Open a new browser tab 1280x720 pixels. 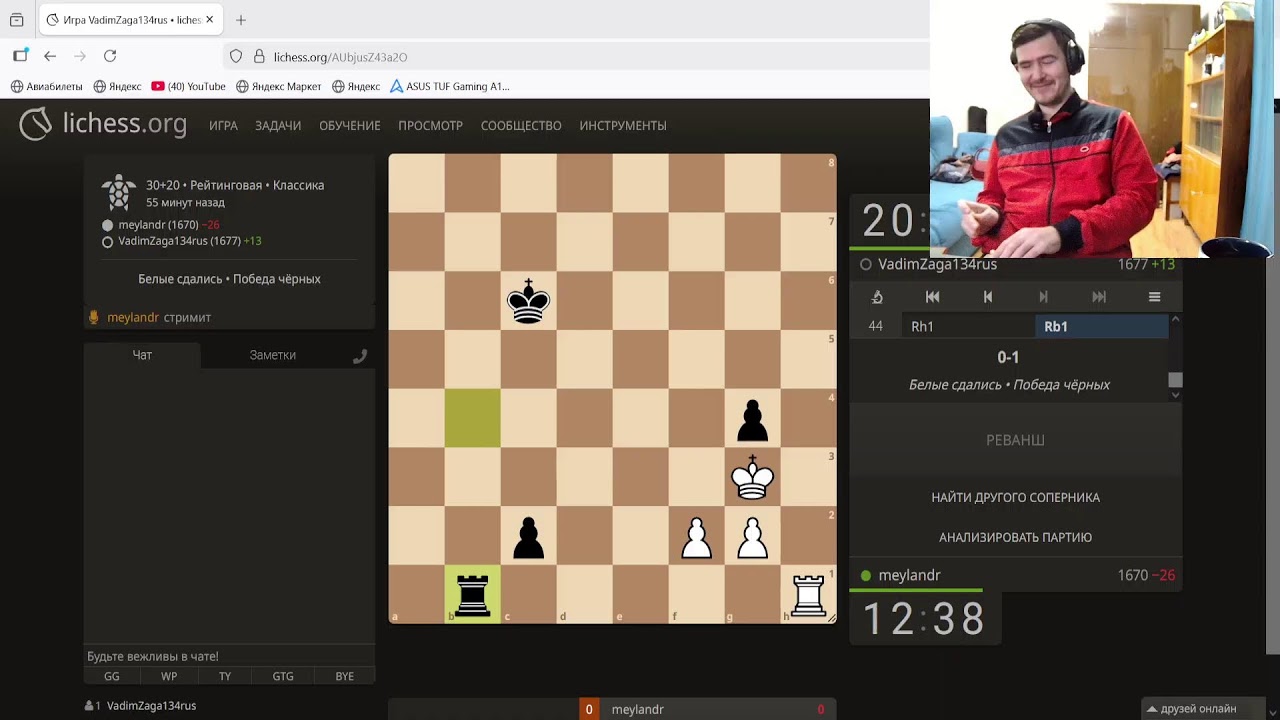[241, 20]
